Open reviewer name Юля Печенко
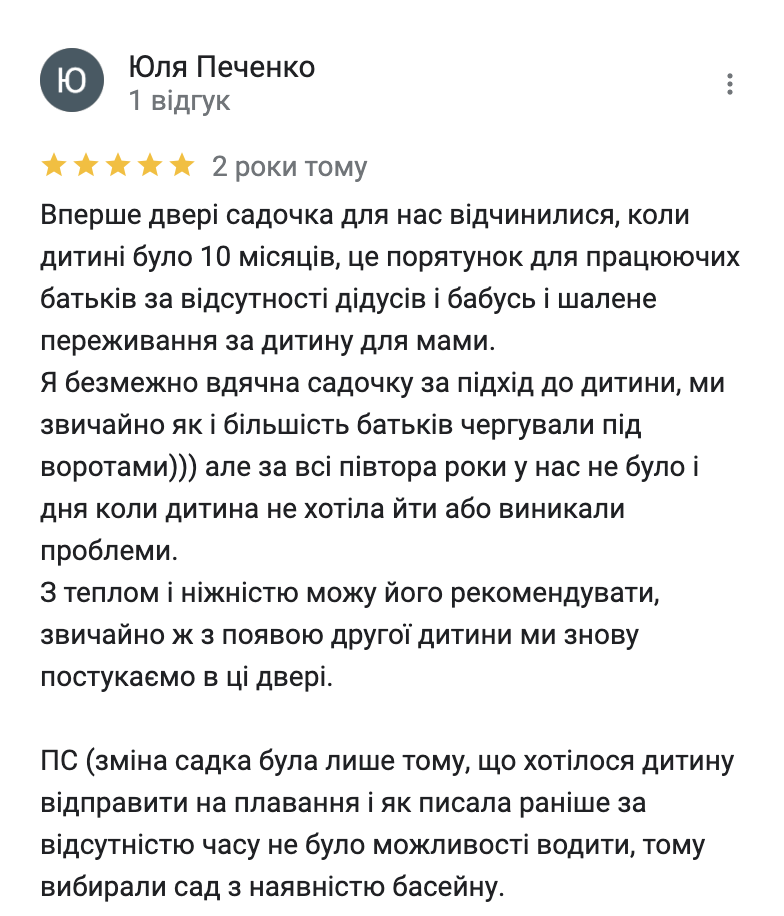Screen dimensions: 784x916 pyautogui.click(x=221, y=67)
